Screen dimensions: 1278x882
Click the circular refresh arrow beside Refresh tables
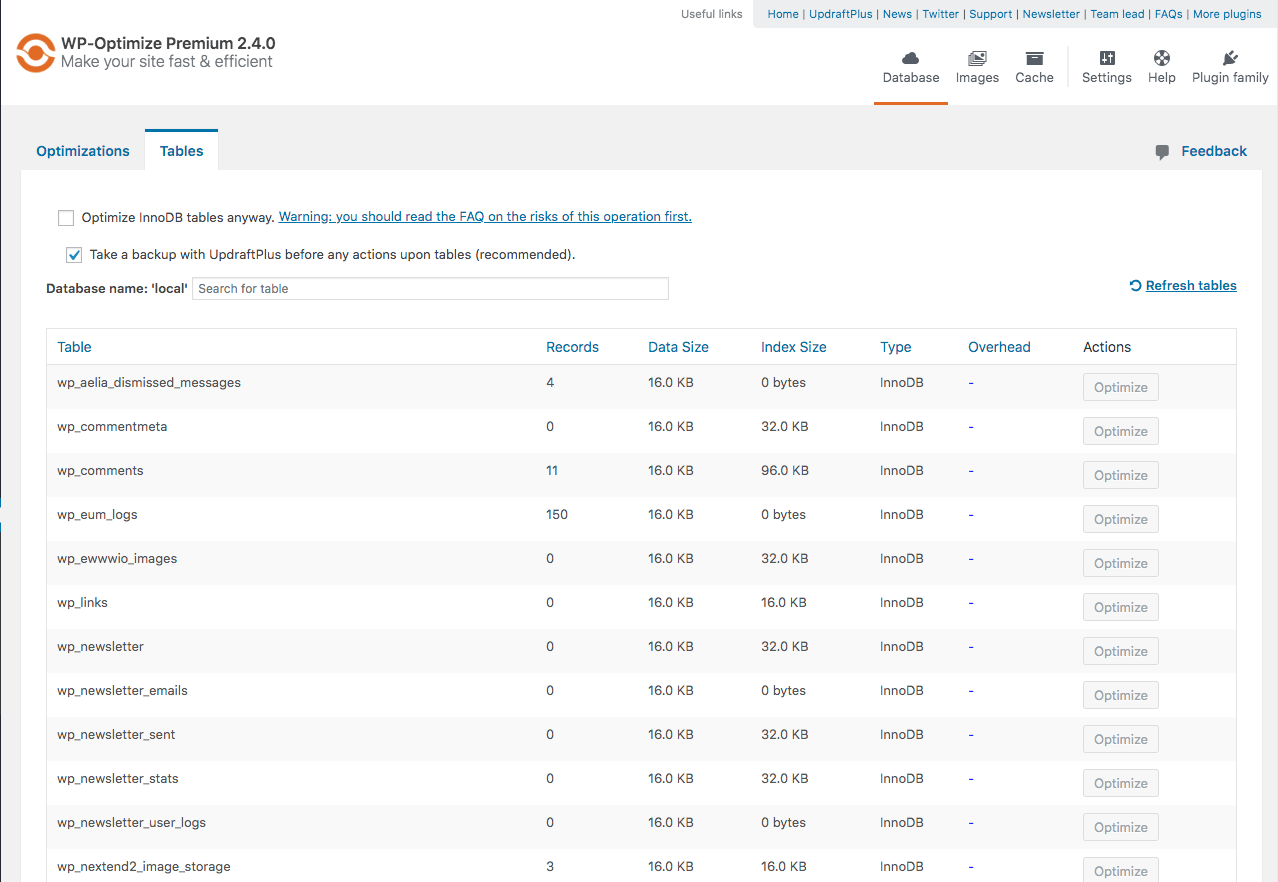[1134, 285]
